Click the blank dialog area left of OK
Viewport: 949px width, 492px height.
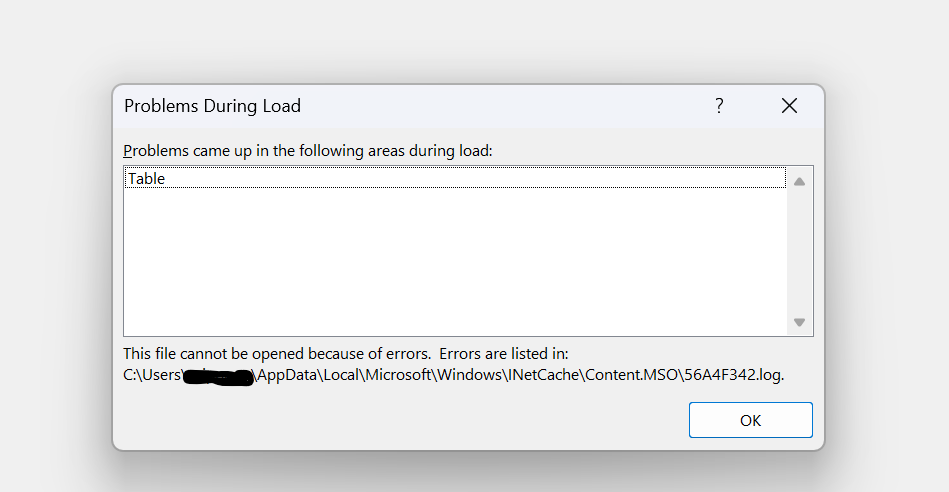click(400, 420)
